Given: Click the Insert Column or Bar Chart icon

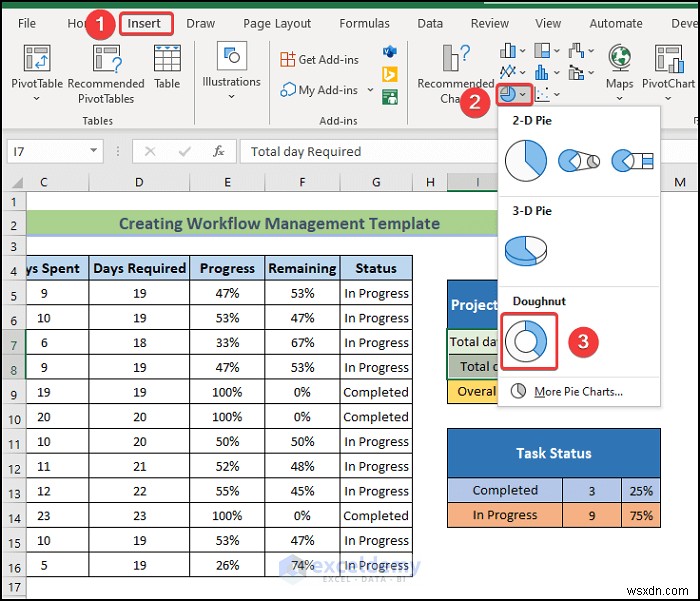Looking at the screenshot, I should (508, 50).
